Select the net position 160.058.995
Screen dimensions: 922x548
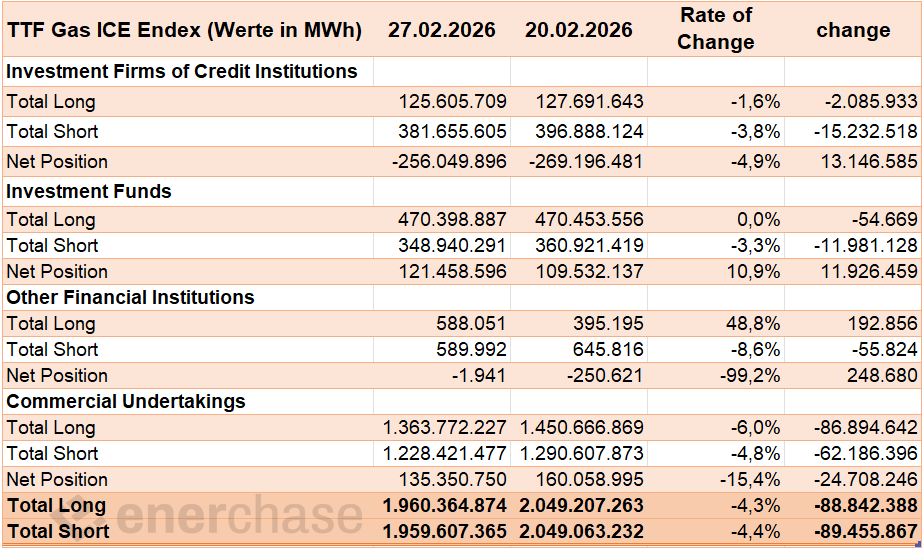tap(590, 479)
